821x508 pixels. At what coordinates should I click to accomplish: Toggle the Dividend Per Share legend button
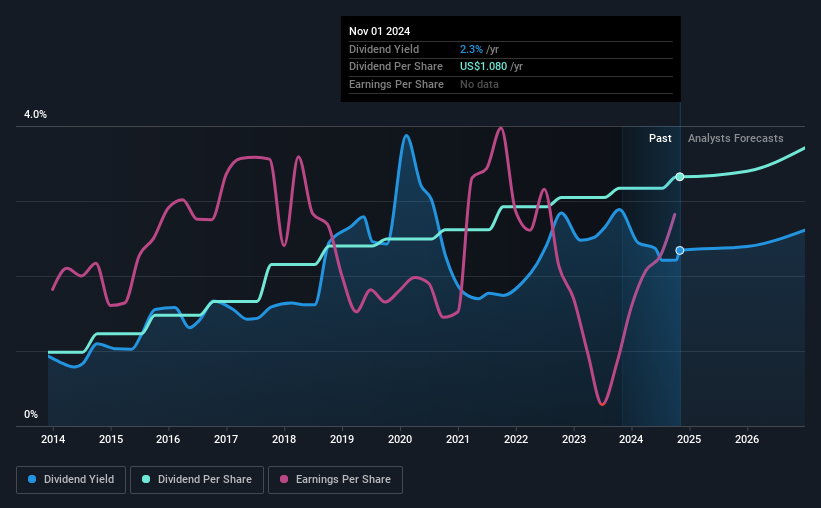point(197,480)
